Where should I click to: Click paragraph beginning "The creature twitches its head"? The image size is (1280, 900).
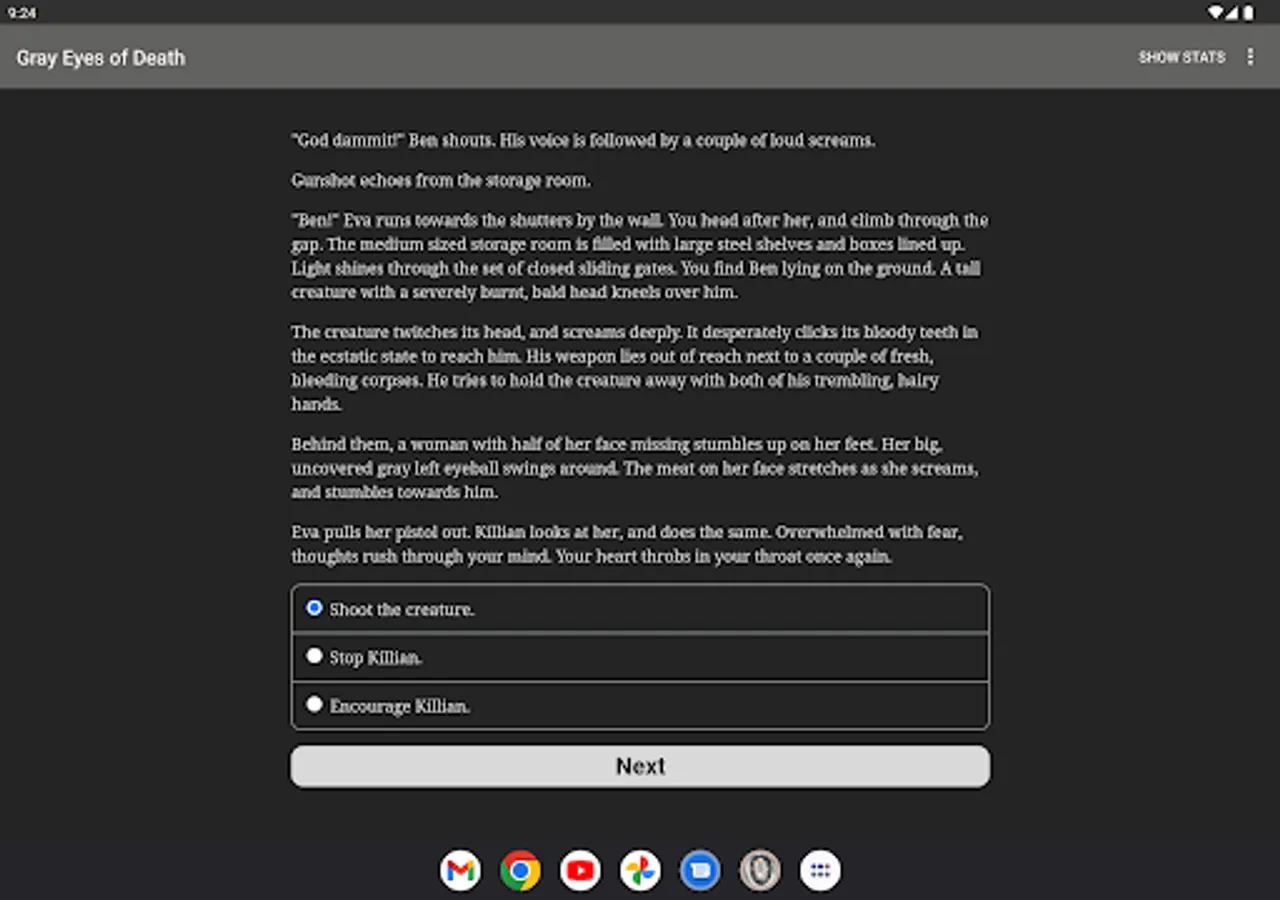(x=636, y=368)
